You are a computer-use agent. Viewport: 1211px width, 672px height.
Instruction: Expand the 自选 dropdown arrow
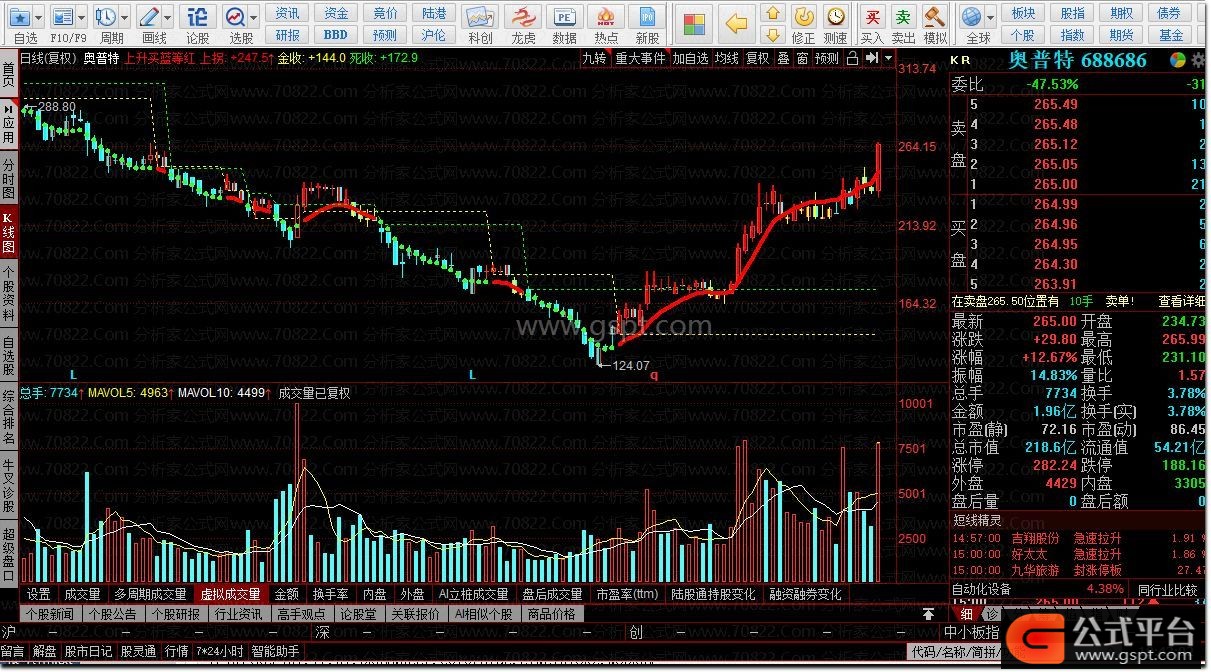[x=38, y=17]
